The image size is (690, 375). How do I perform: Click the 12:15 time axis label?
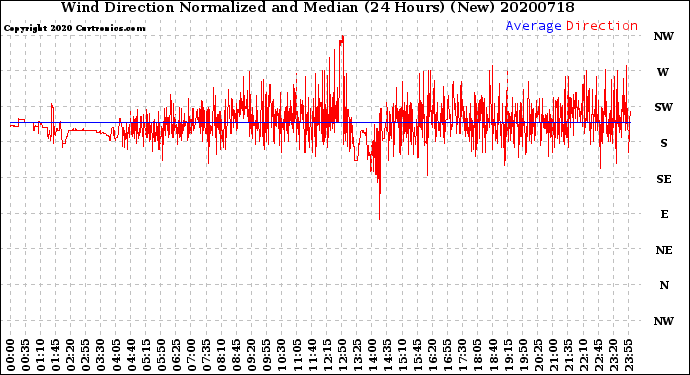coord(327,355)
